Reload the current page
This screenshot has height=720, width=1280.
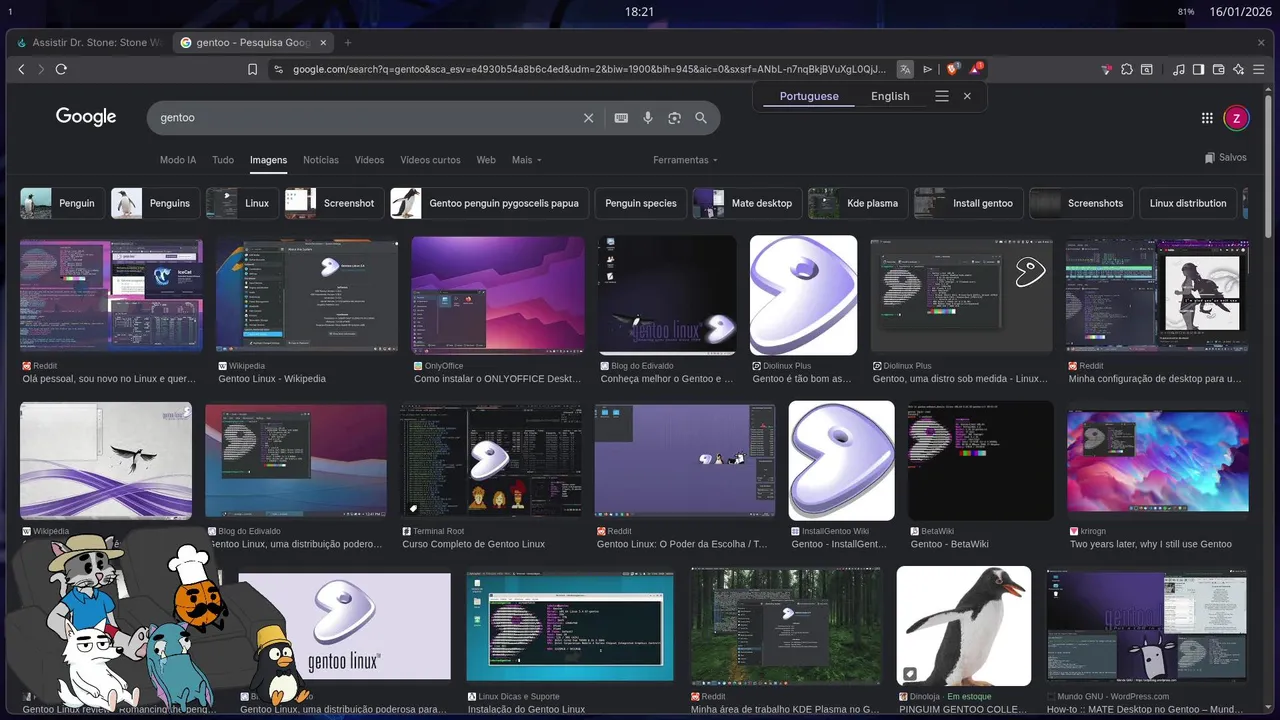click(x=61, y=69)
